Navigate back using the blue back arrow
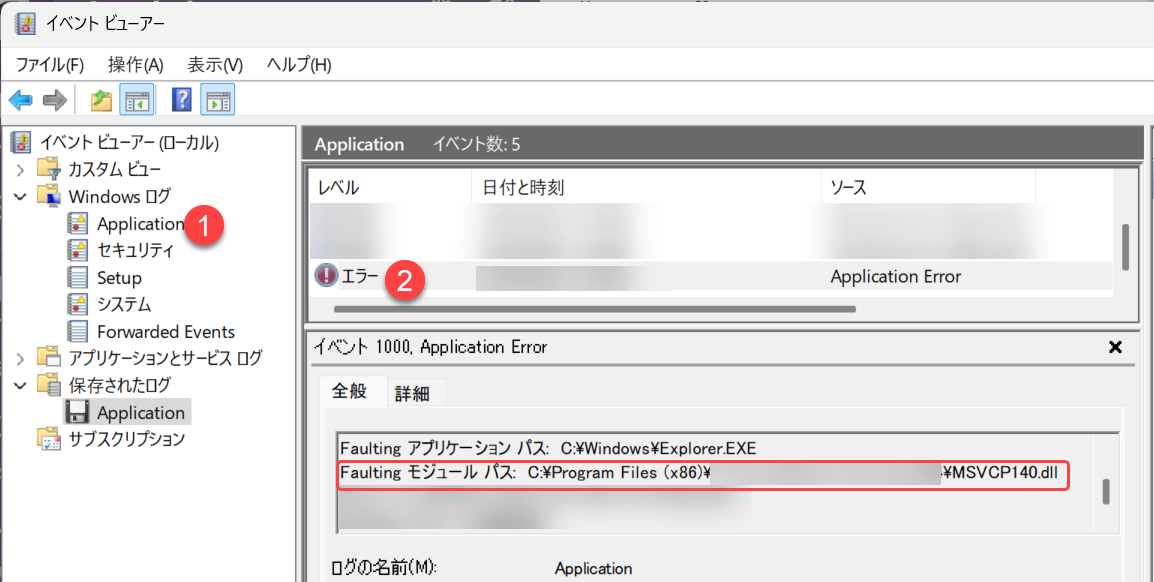Image resolution: width=1154 pixels, height=582 pixels. pyautogui.click(x=20, y=99)
